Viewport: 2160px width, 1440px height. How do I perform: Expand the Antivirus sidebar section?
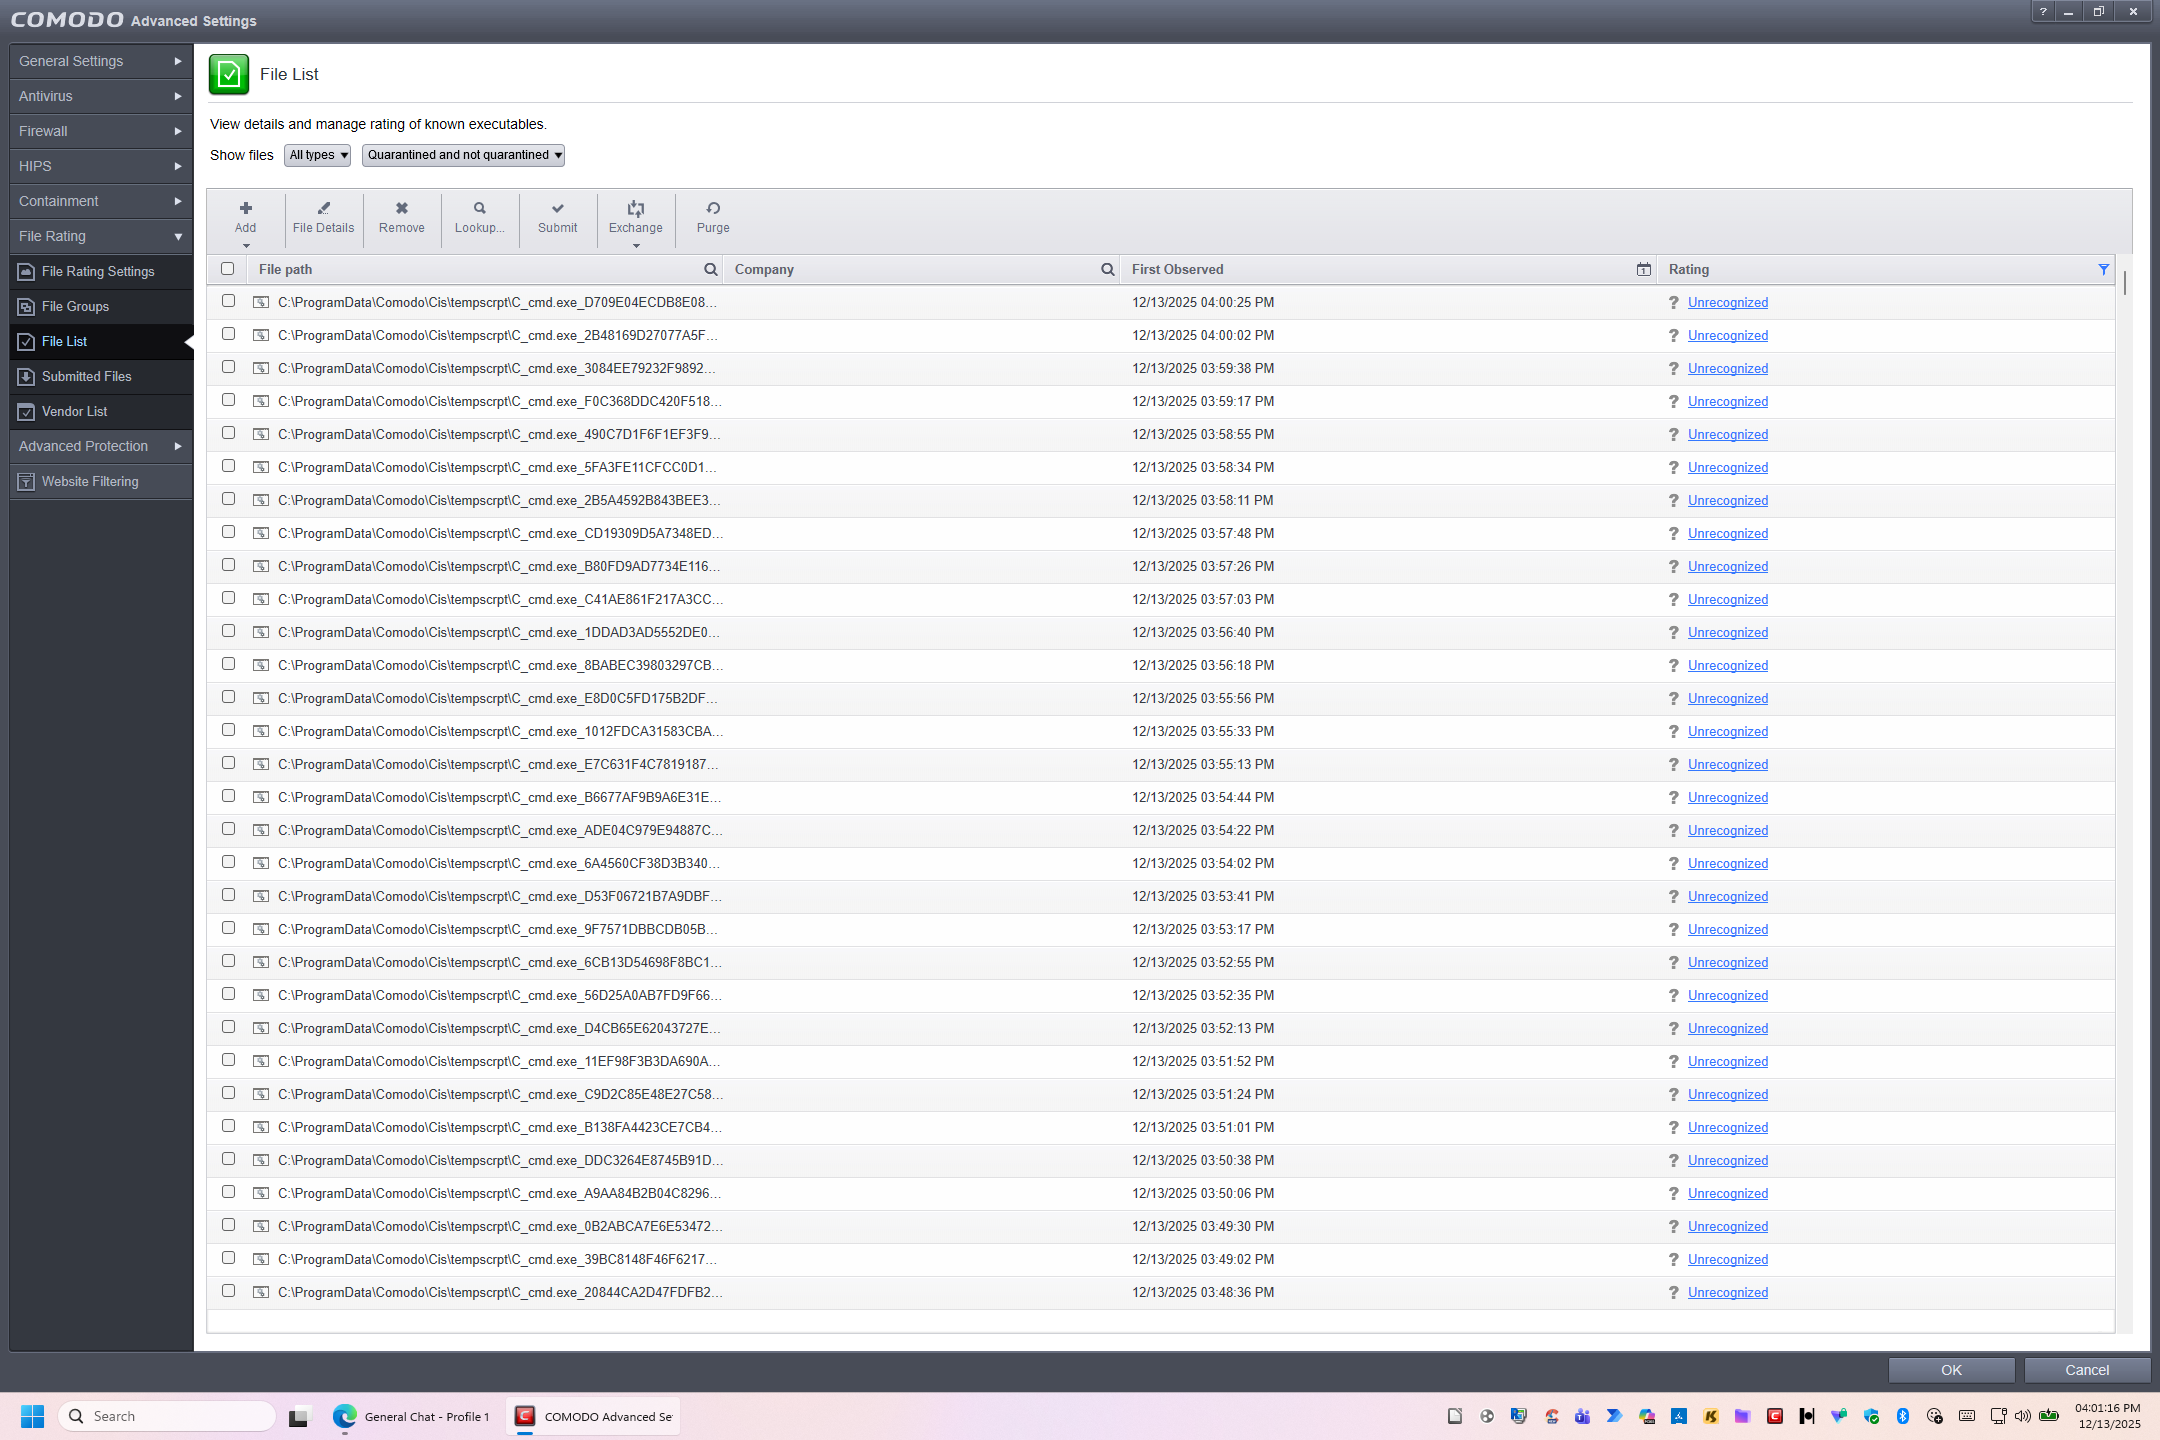(100, 96)
